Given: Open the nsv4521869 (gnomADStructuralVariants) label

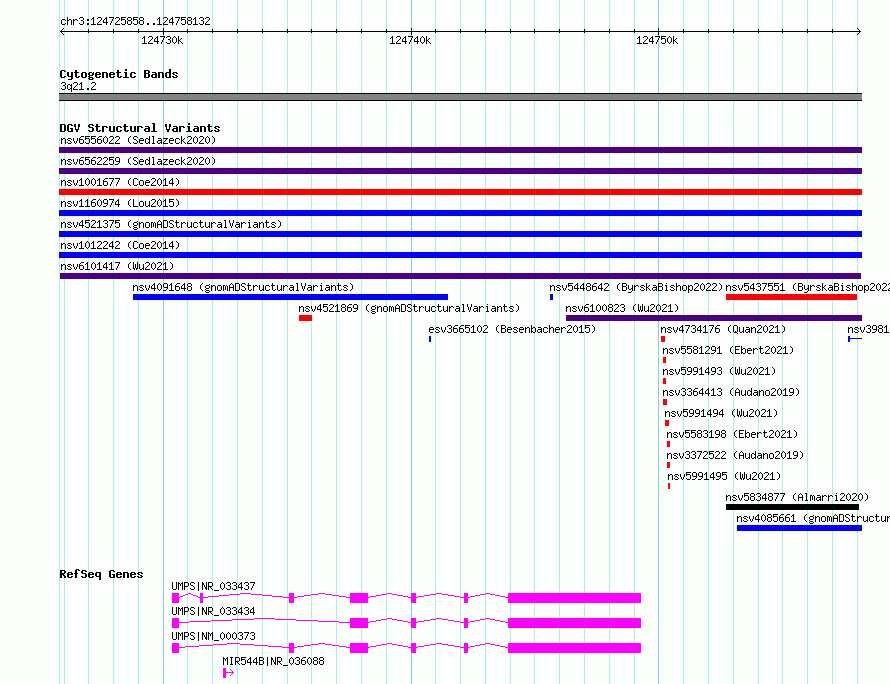Looking at the screenshot, I should point(409,308).
